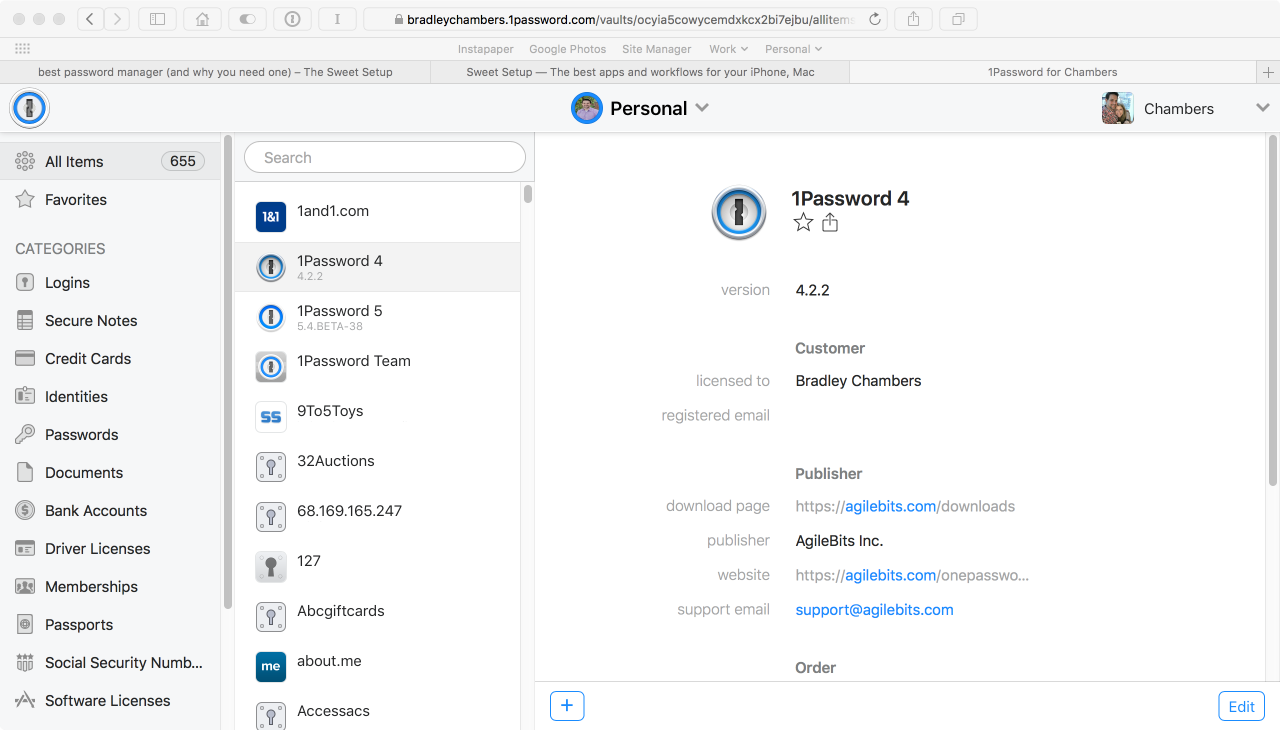Go to Safari home page

203,19
